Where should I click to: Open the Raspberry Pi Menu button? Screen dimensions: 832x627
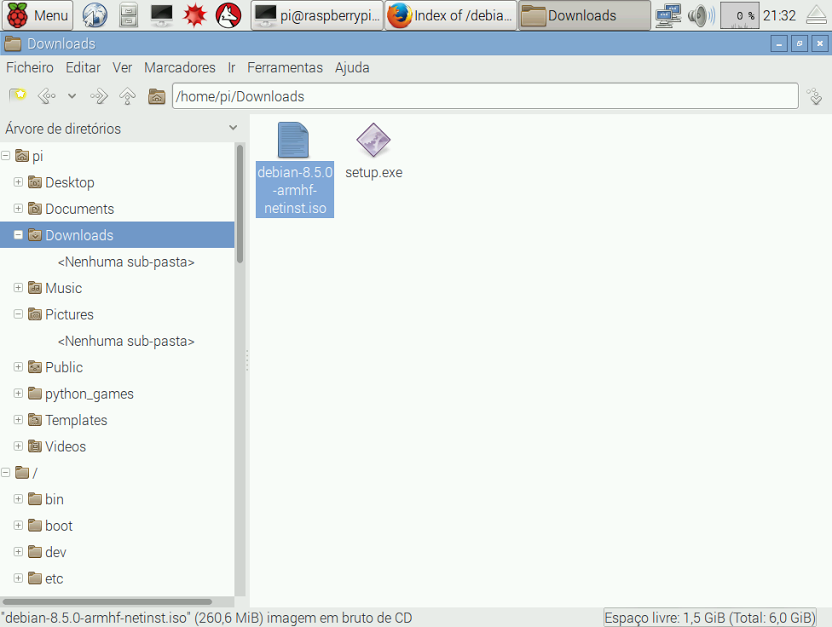click(37, 15)
